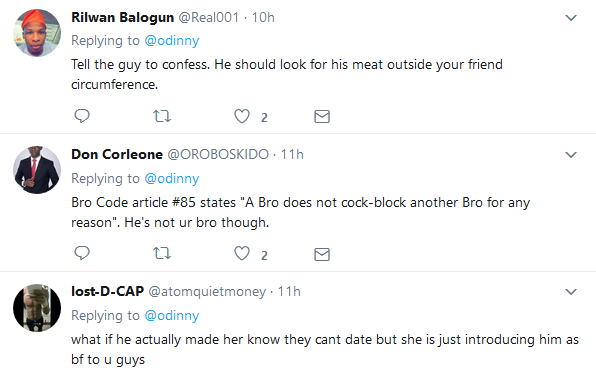
Task: Open more options chevron on Rilwan Balogun's tweet
Action: (x=571, y=18)
